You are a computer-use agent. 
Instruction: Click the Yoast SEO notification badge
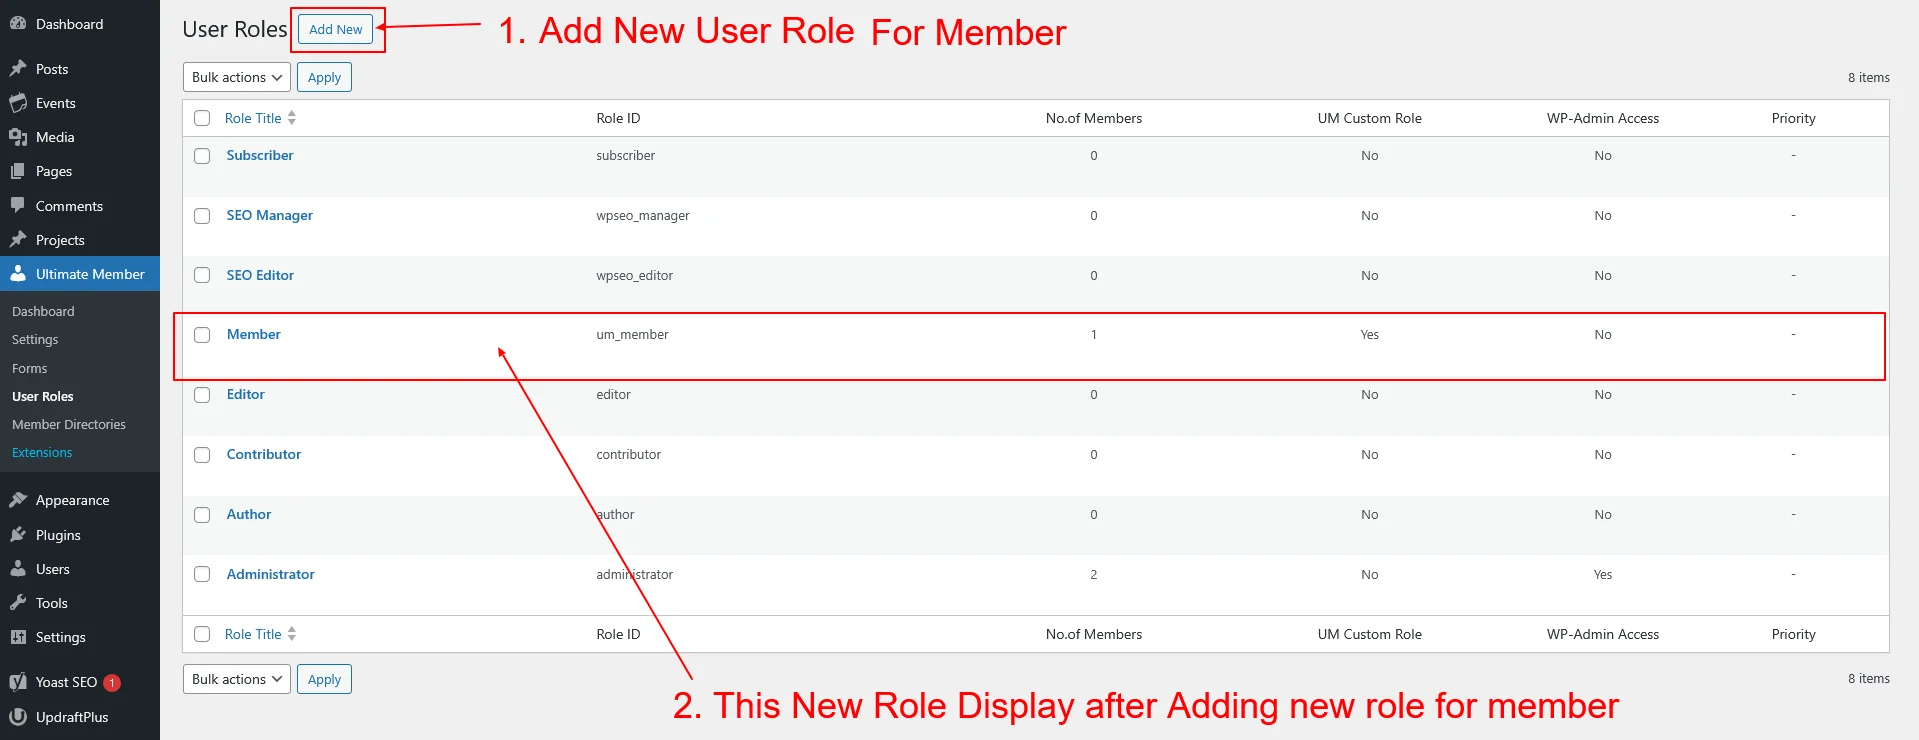click(112, 683)
